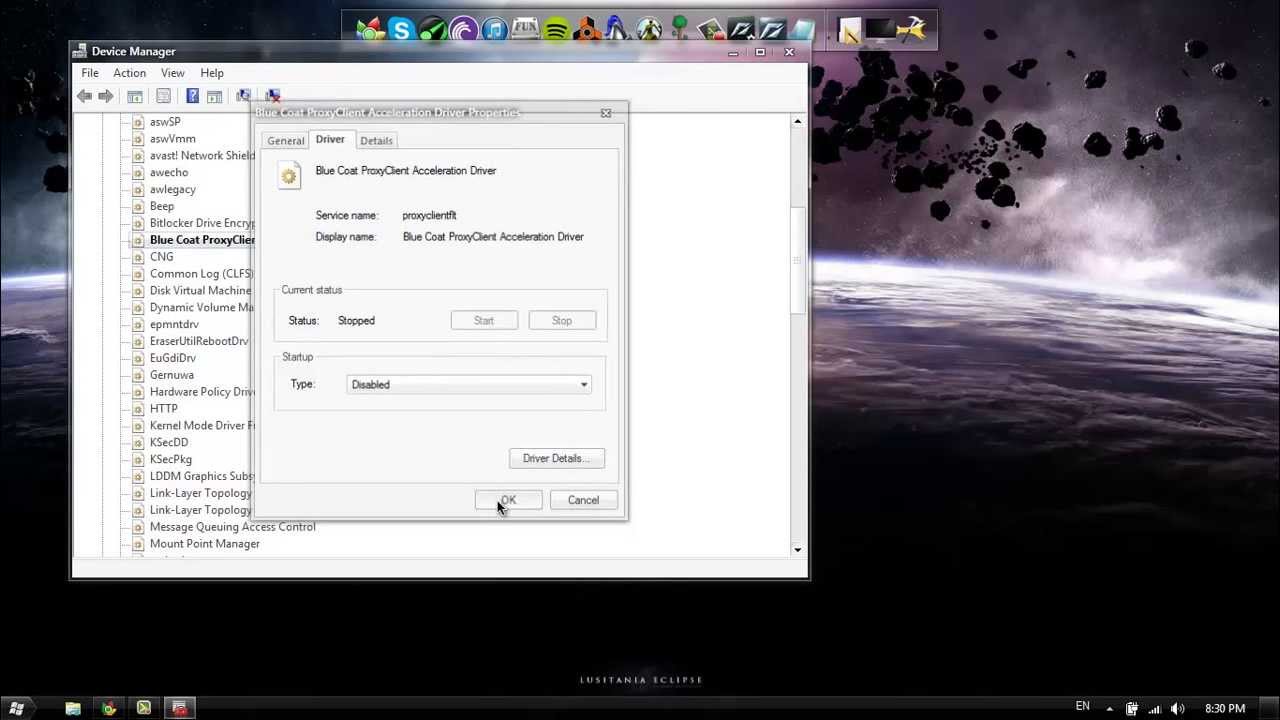1280x720 pixels.
Task: Select the awecho driver entry
Action: pyautogui.click(x=169, y=173)
